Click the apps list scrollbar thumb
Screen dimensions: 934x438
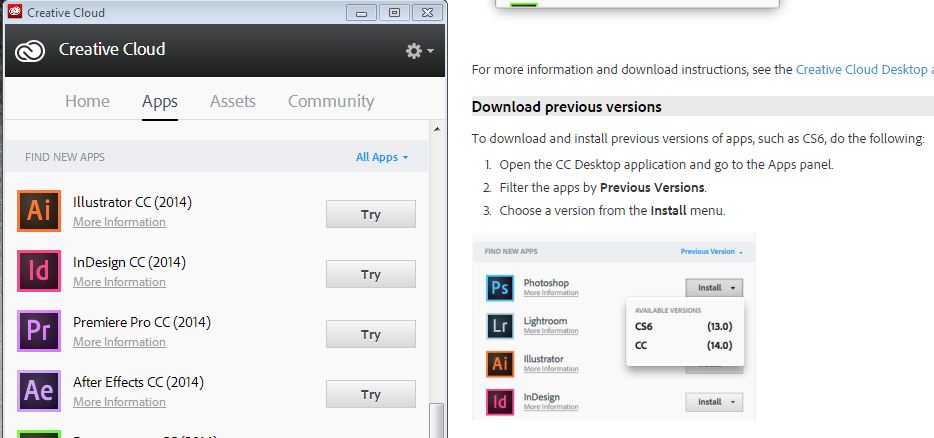437,420
